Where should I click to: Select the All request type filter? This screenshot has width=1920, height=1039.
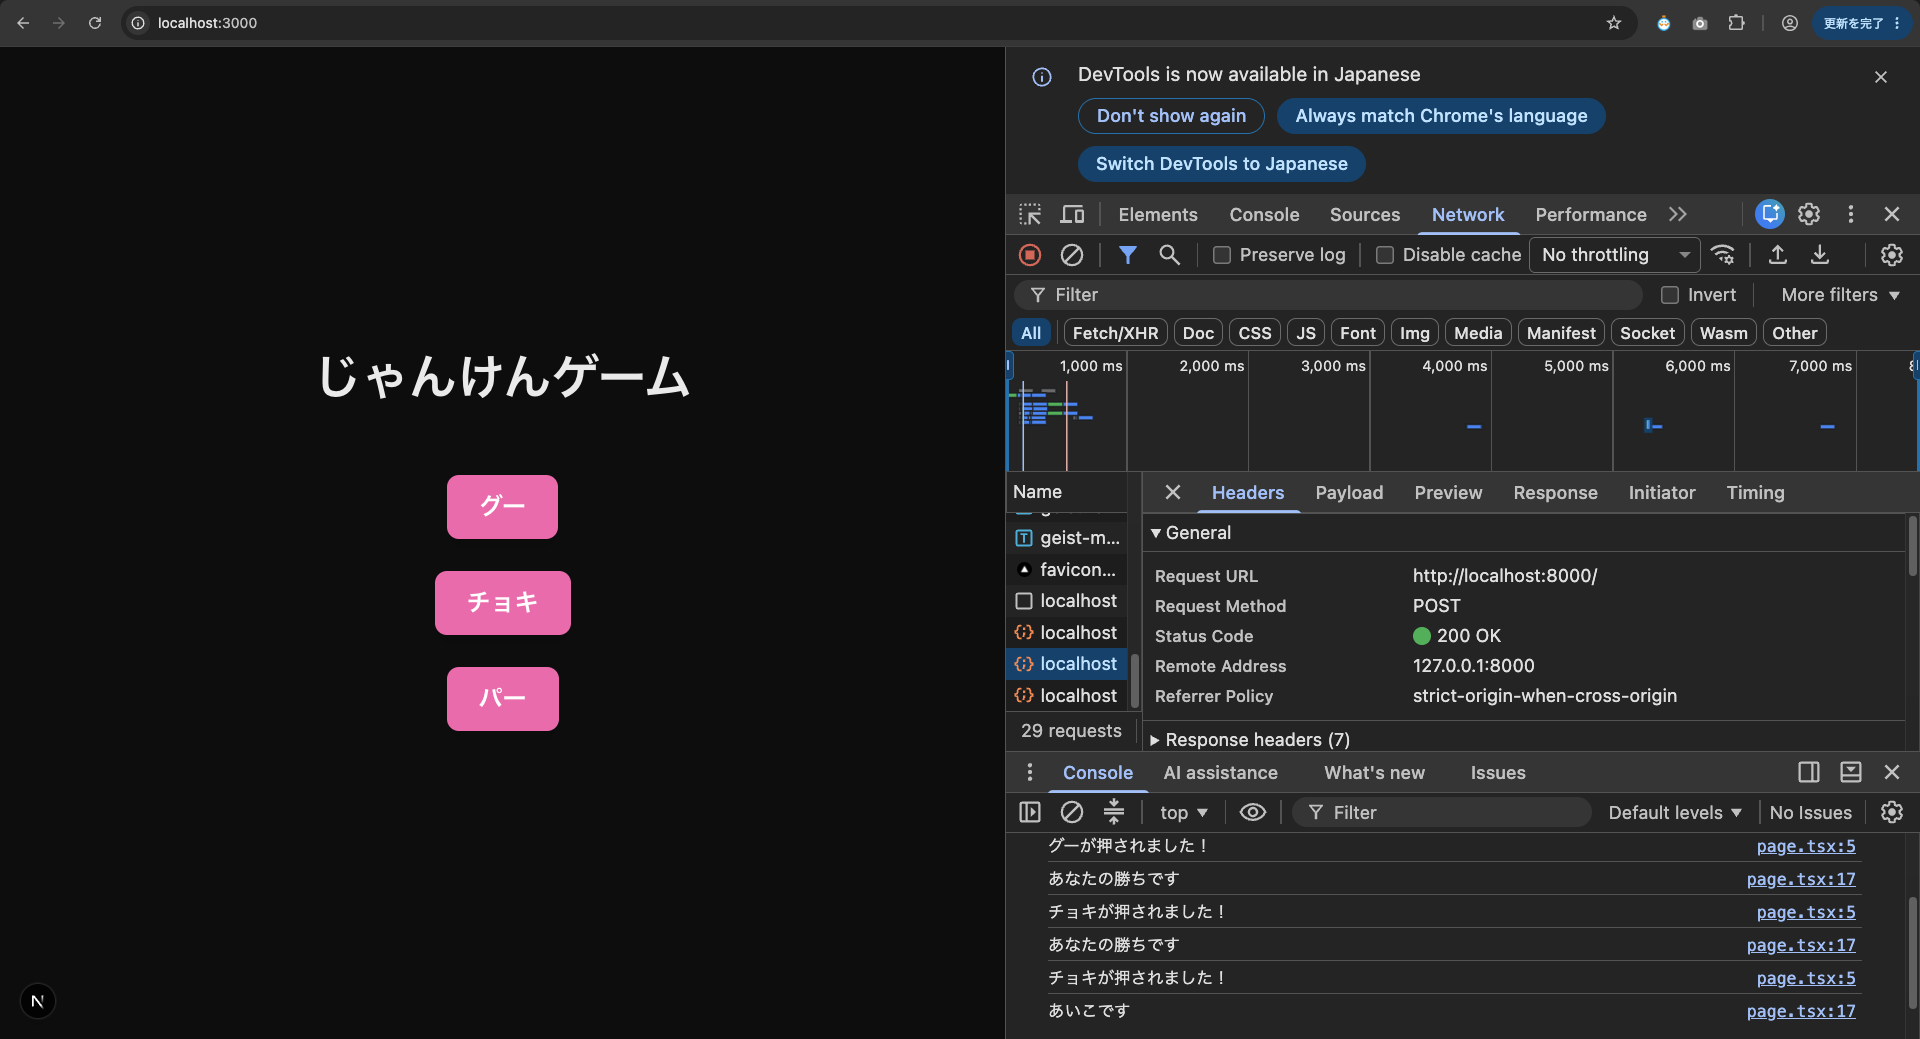[x=1031, y=333]
